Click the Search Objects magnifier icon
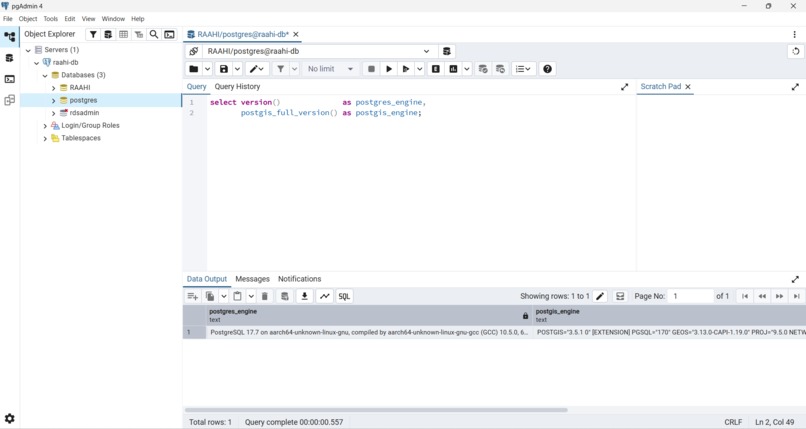806x429 pixels. tap(154, 34)
